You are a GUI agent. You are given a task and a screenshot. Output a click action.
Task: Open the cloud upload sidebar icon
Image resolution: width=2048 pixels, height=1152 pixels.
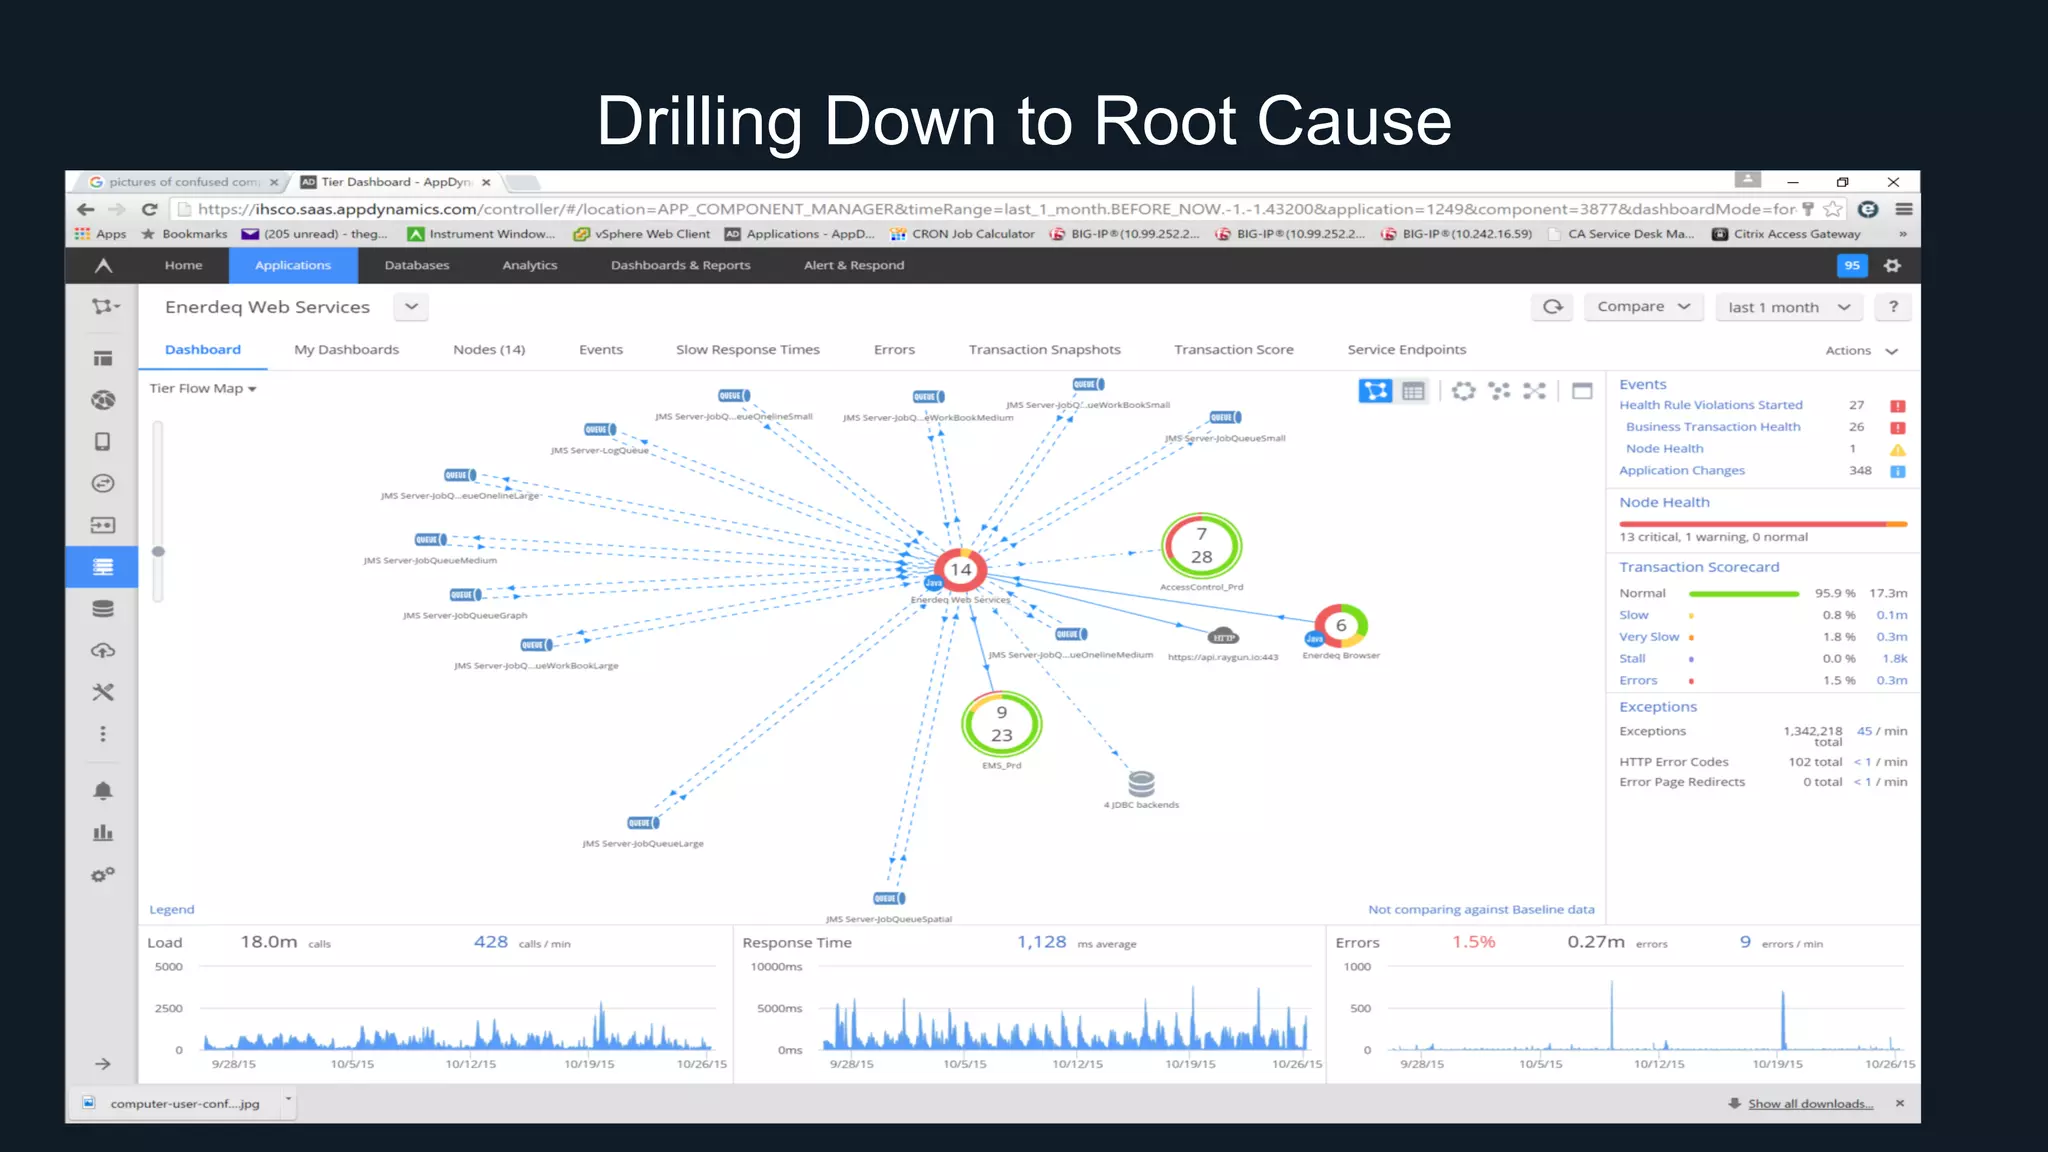(103, 651)
